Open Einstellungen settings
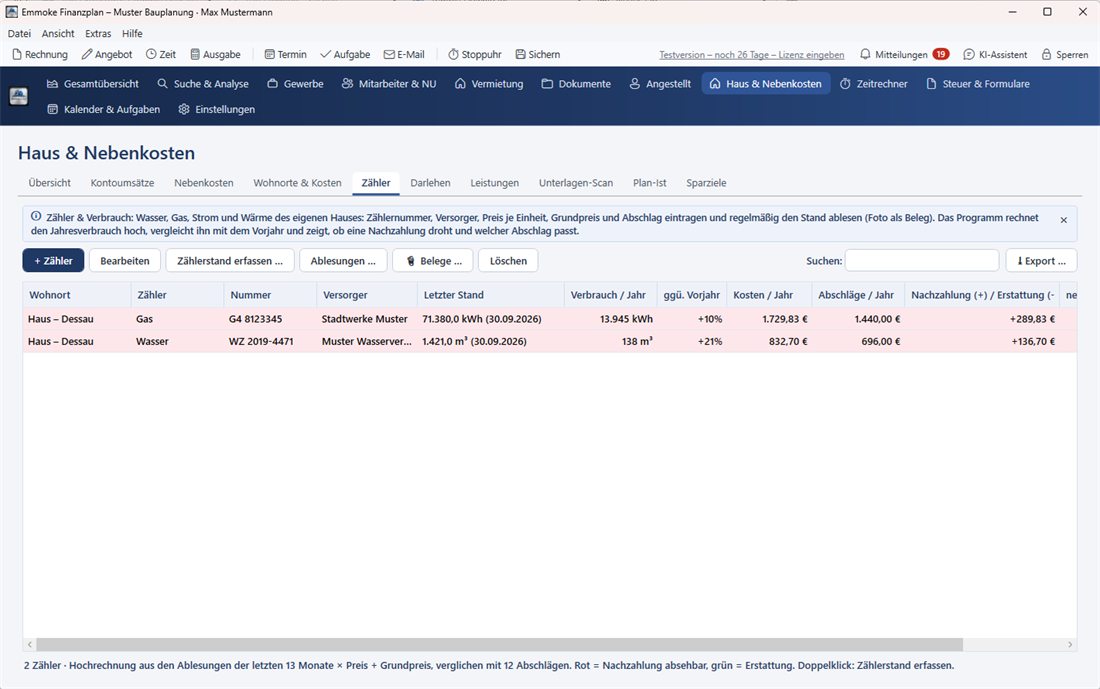The width and height of the screenshot is (1100, 689). 217,109
